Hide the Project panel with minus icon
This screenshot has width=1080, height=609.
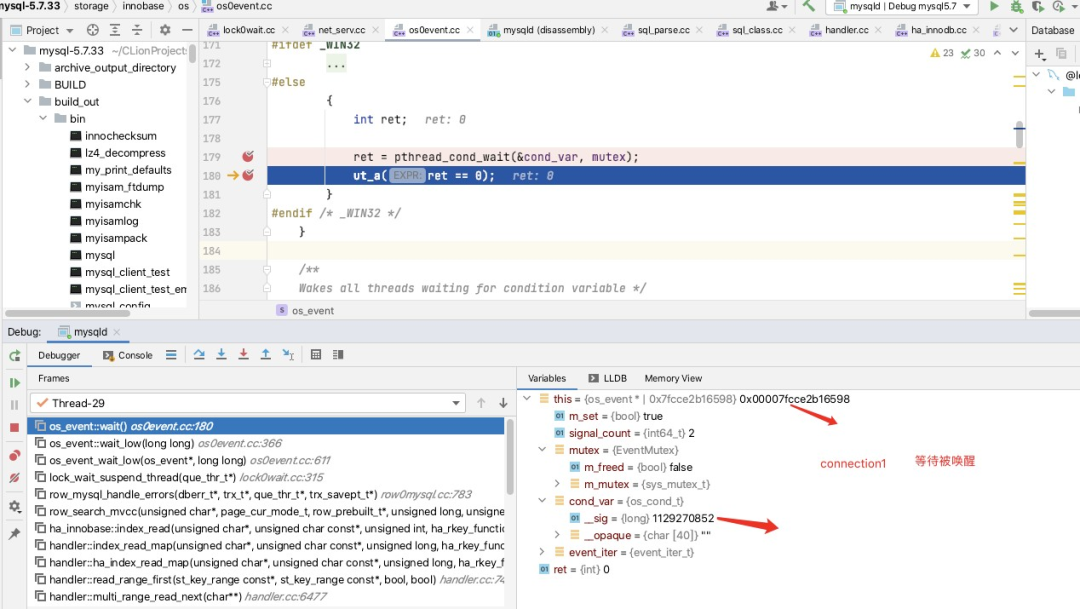187,30
